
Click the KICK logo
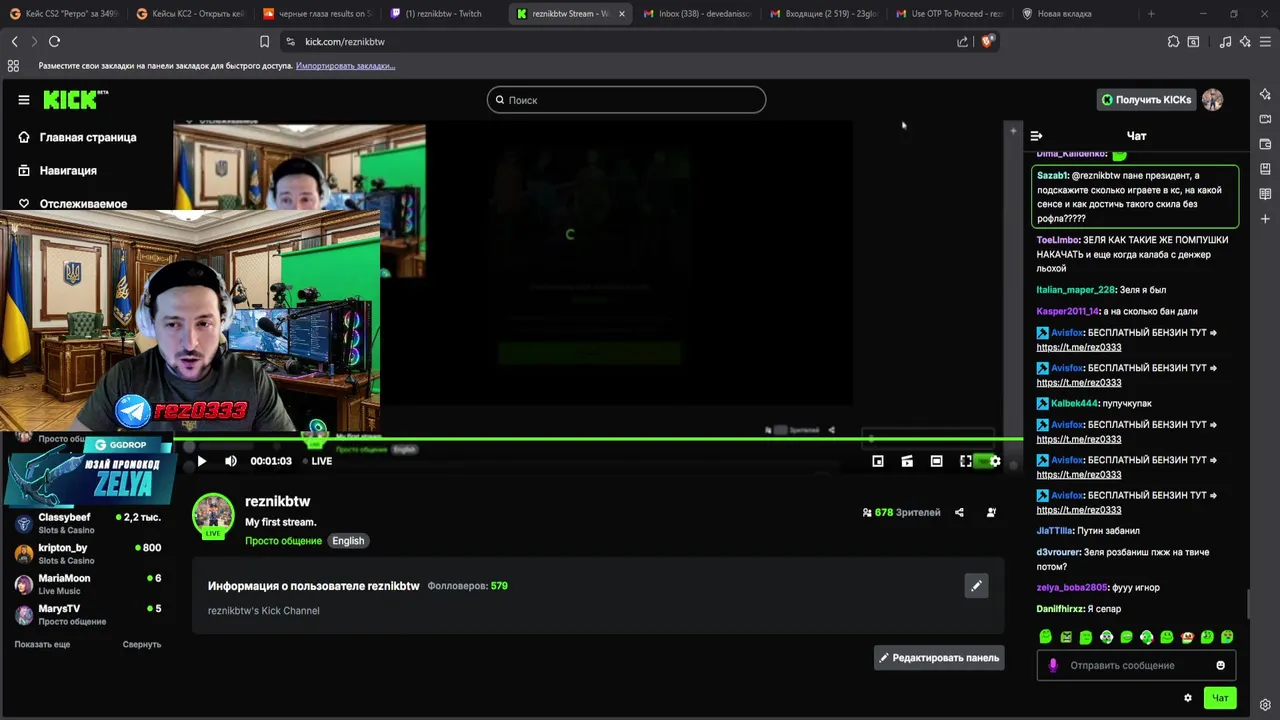(x=75, y=99)
